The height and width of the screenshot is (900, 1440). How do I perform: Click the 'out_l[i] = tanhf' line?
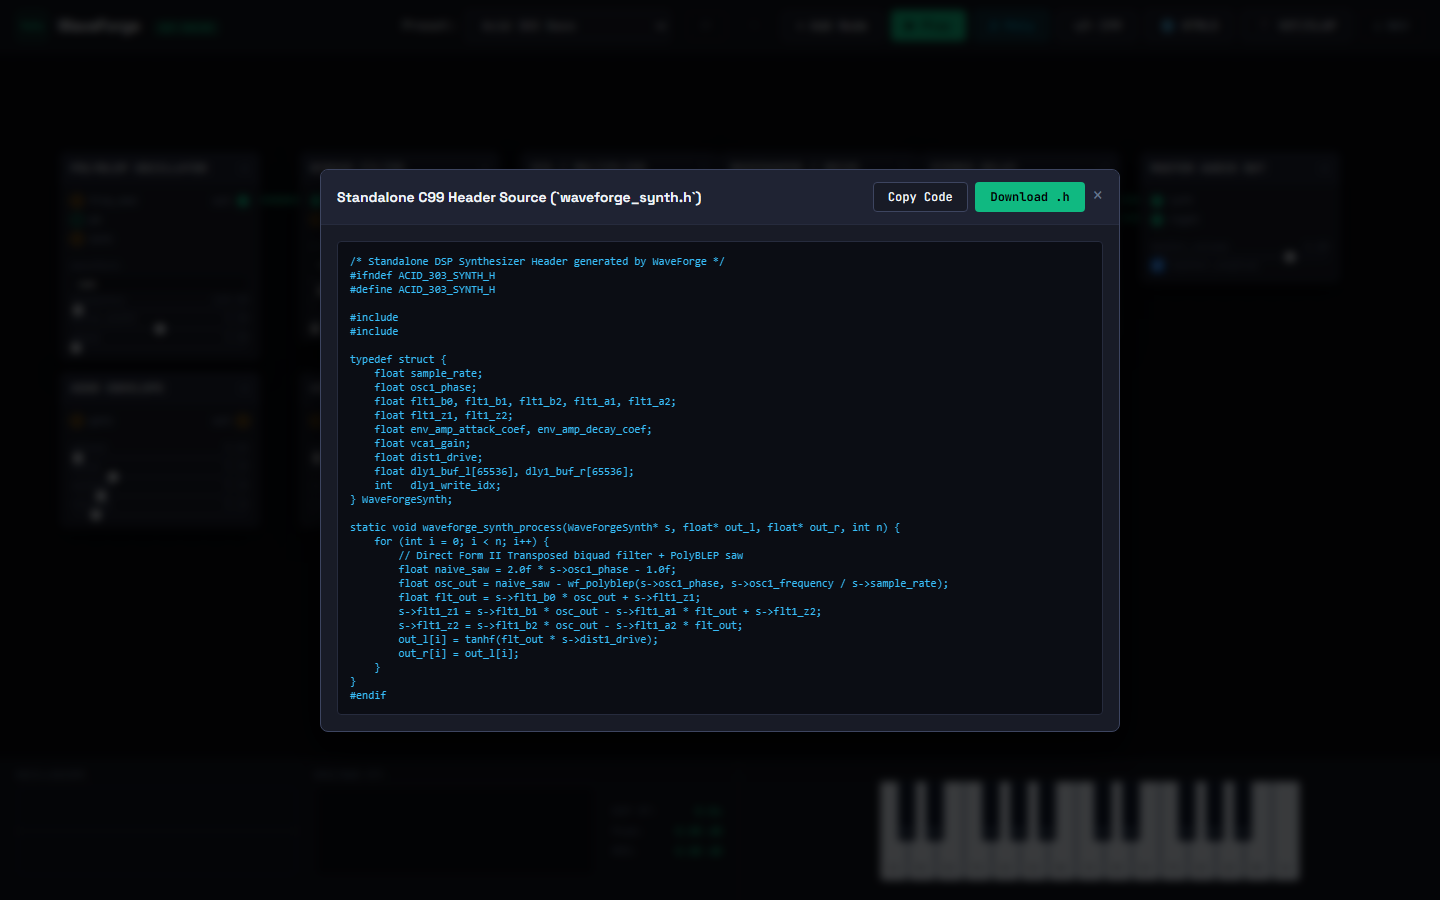tap(528, 640)
